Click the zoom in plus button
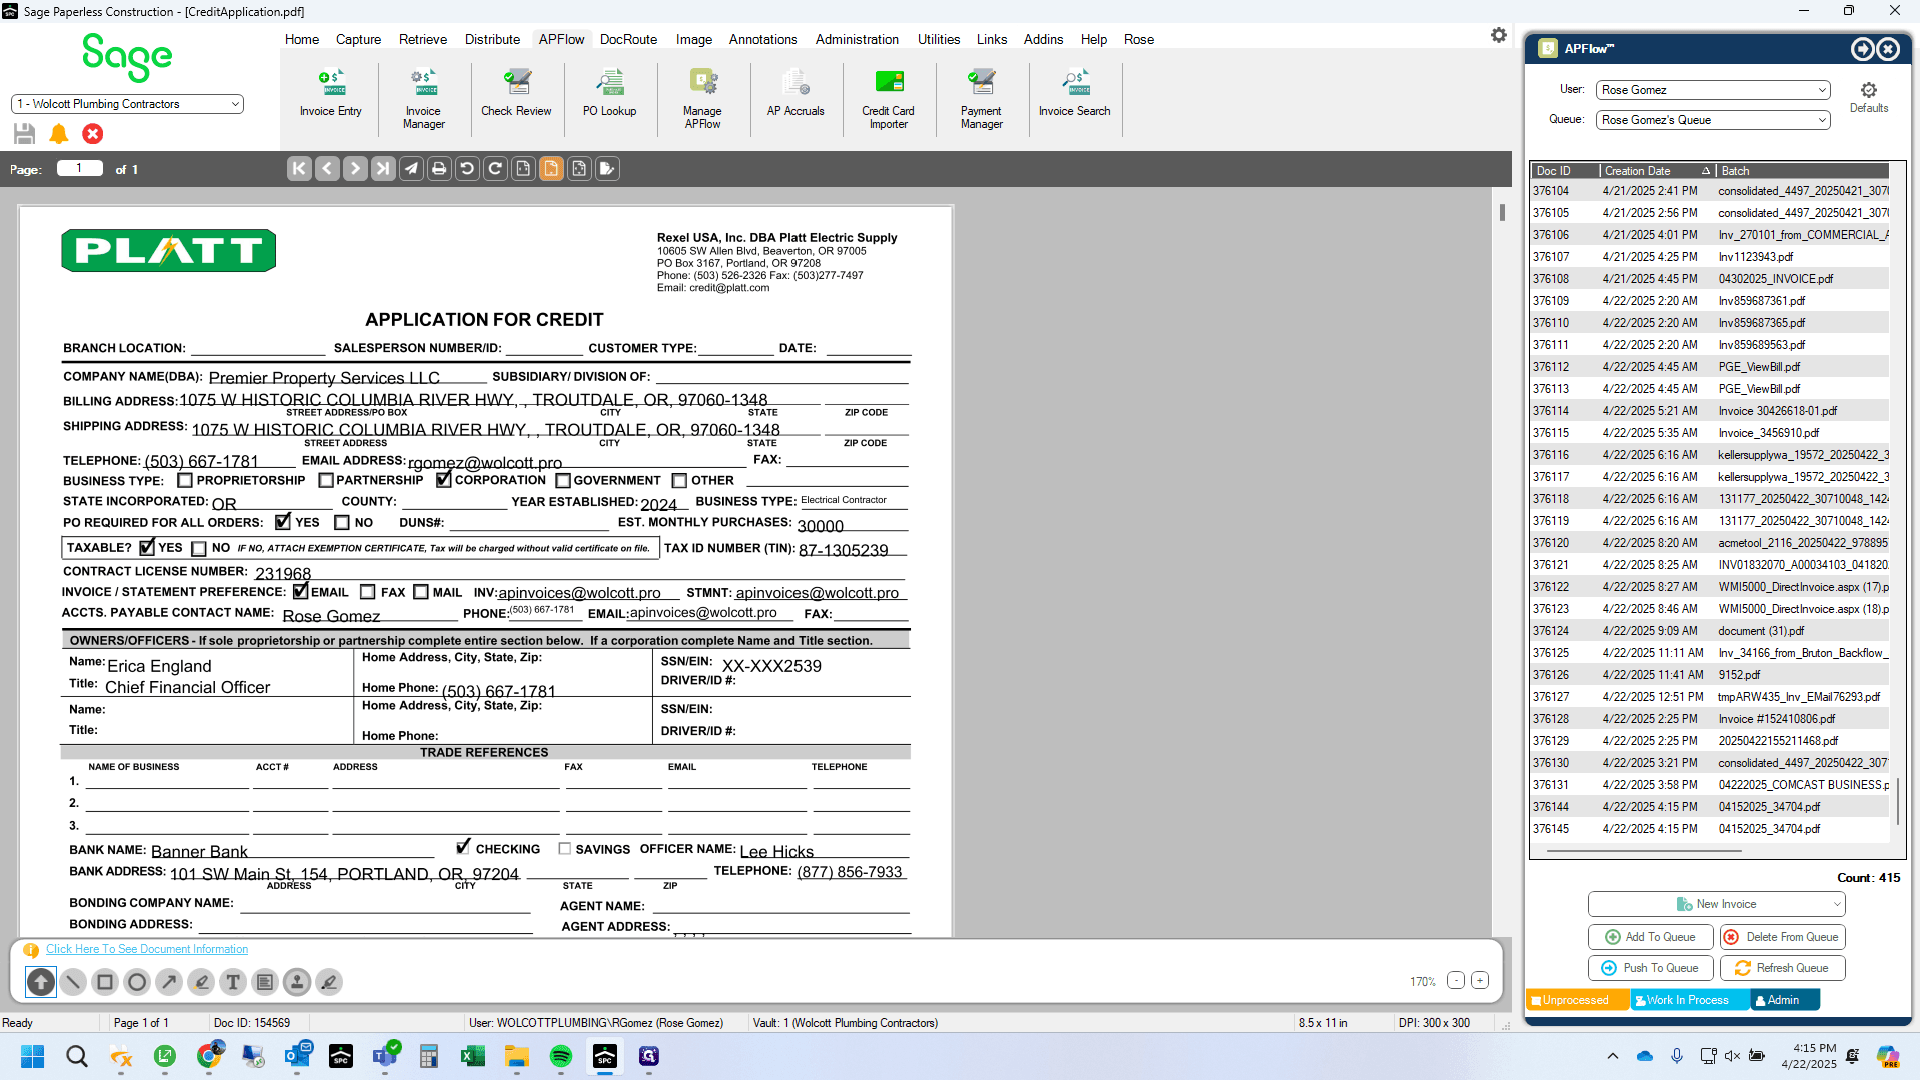This screenshot has height=1080, width=1920. [x=1480, y=981]
